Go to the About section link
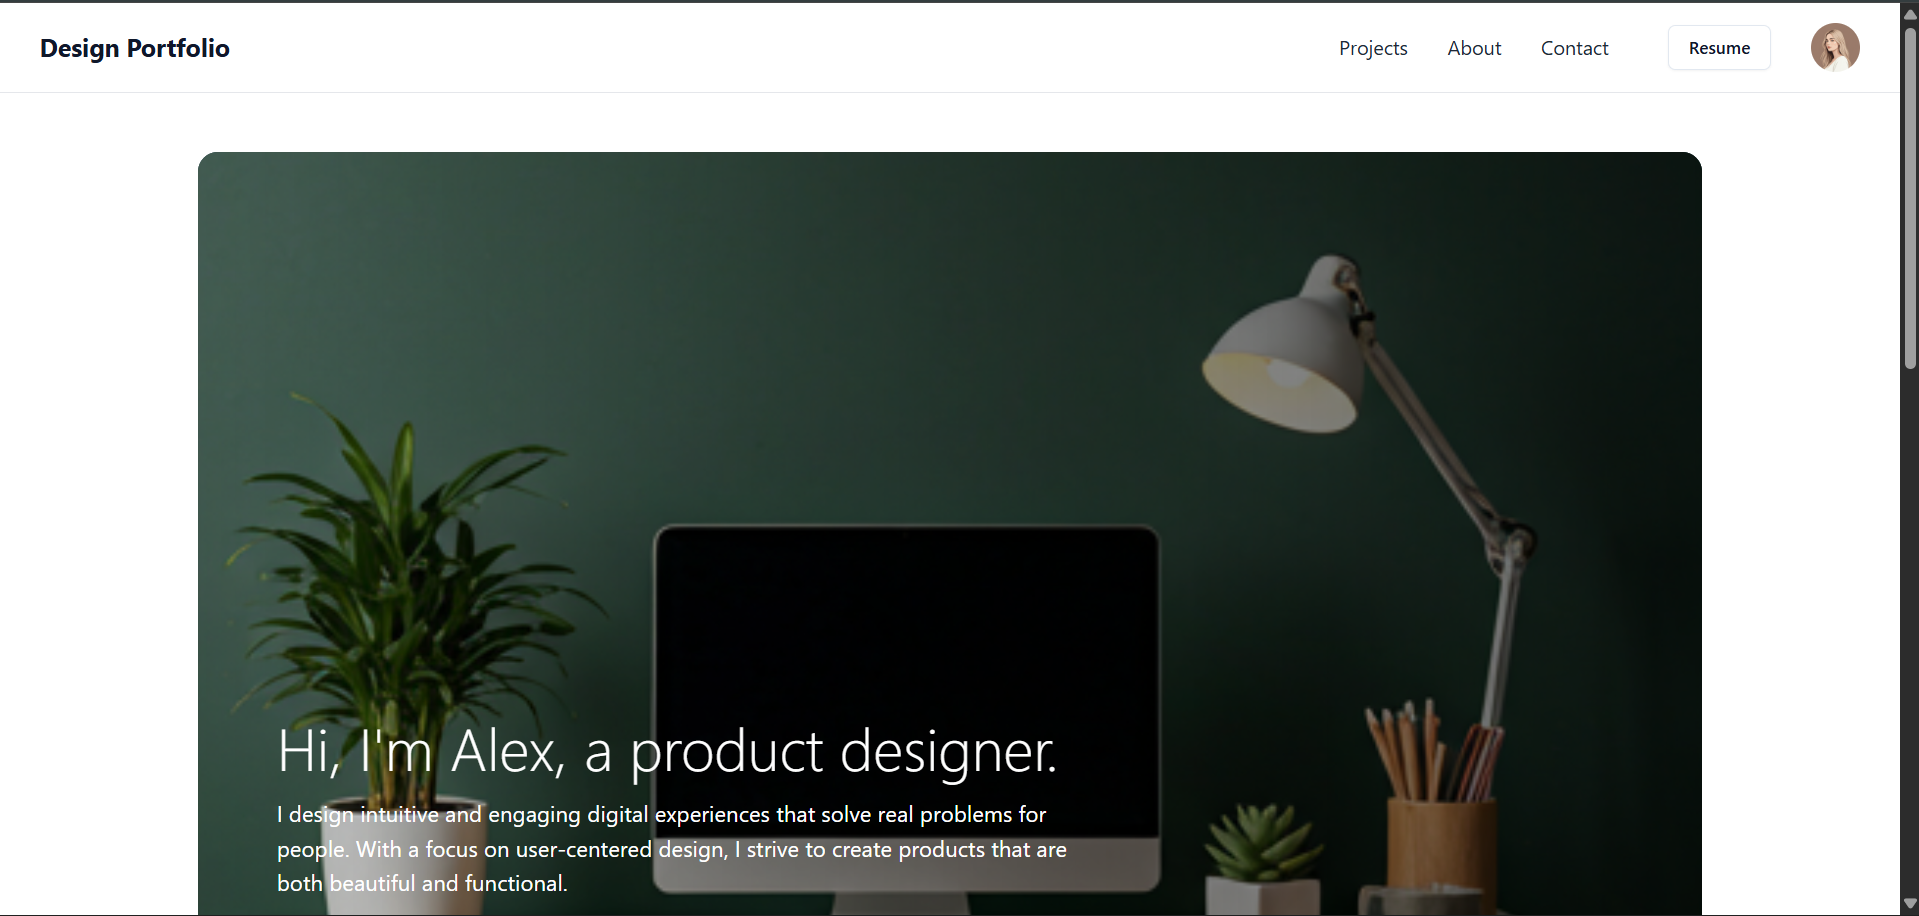1919x916 pixels. pyautogui.click(x=1474, y=48)
